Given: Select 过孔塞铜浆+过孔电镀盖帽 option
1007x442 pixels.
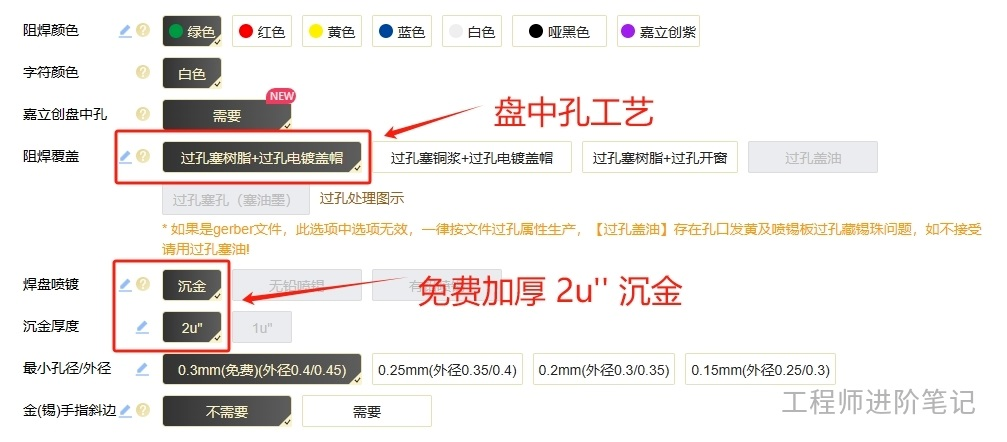Looking at the screenshot, I should tap(471, 157).
